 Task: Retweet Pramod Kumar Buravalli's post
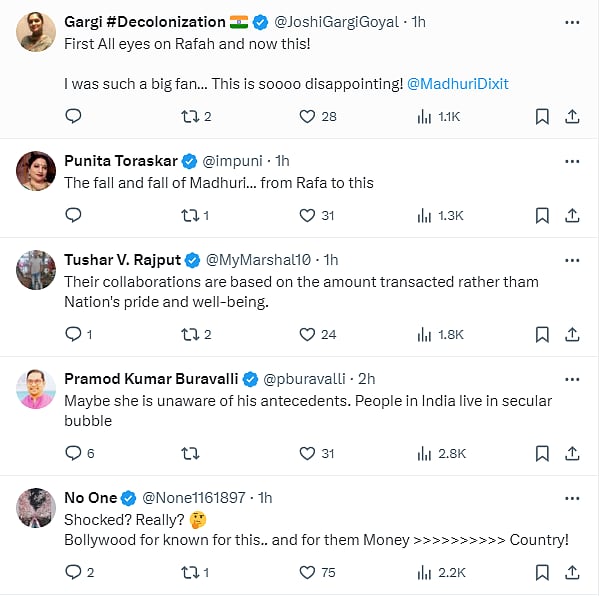click(189, 453)
